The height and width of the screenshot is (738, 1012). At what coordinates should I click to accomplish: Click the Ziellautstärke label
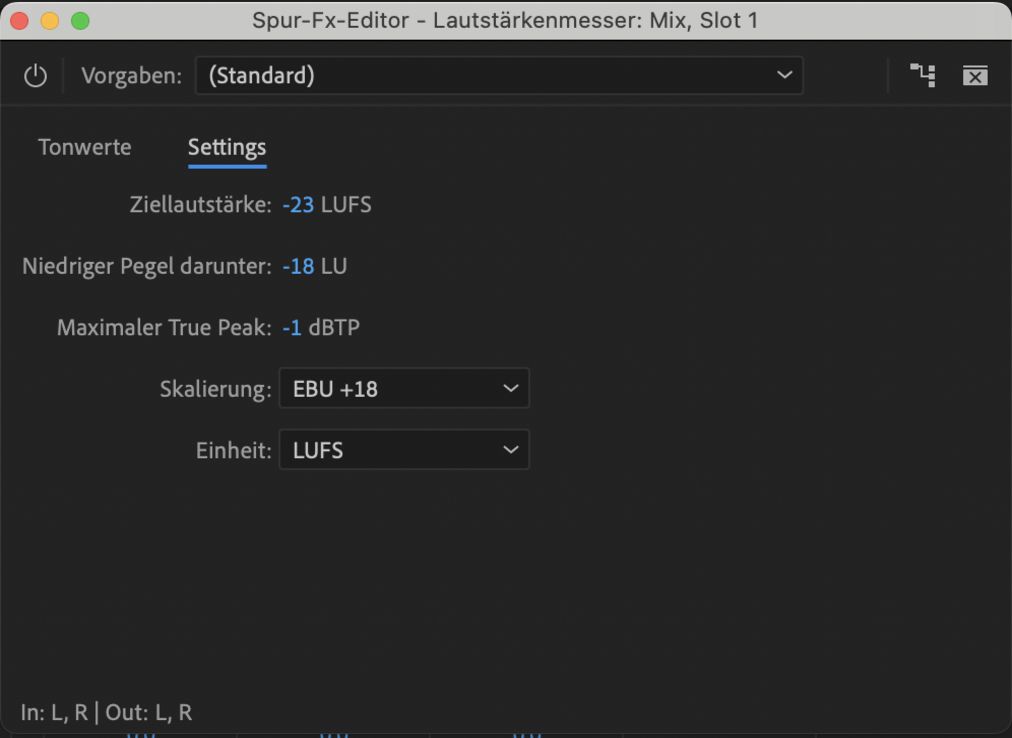(x=200, y=205)
